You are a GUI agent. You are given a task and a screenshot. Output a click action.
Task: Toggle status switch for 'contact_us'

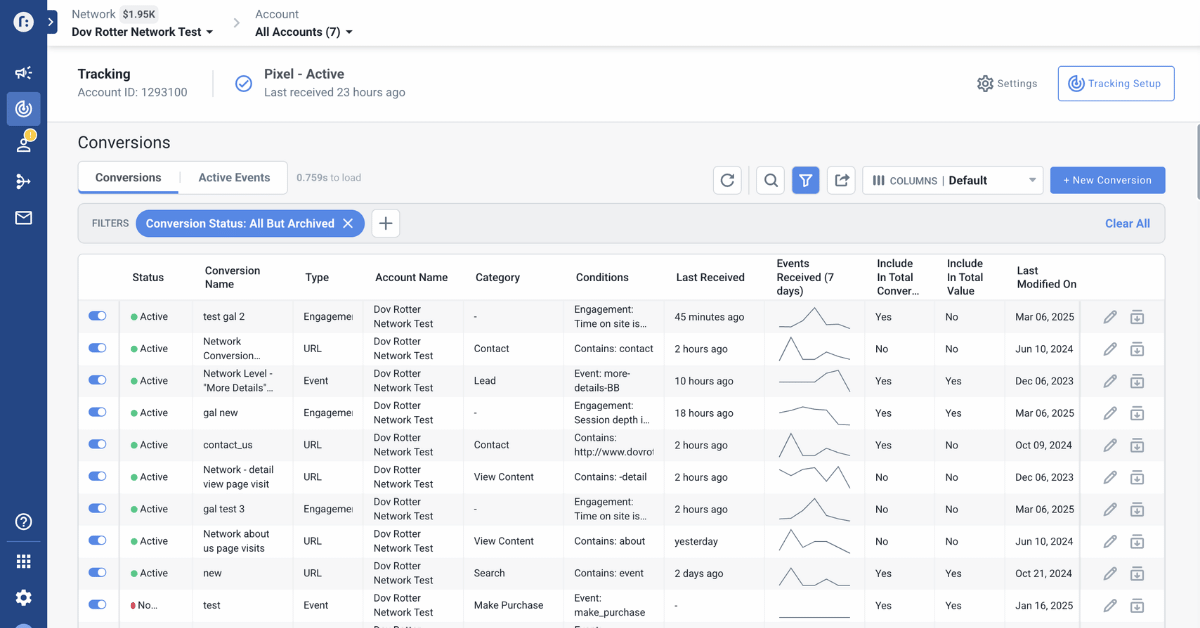pos(97,444)
